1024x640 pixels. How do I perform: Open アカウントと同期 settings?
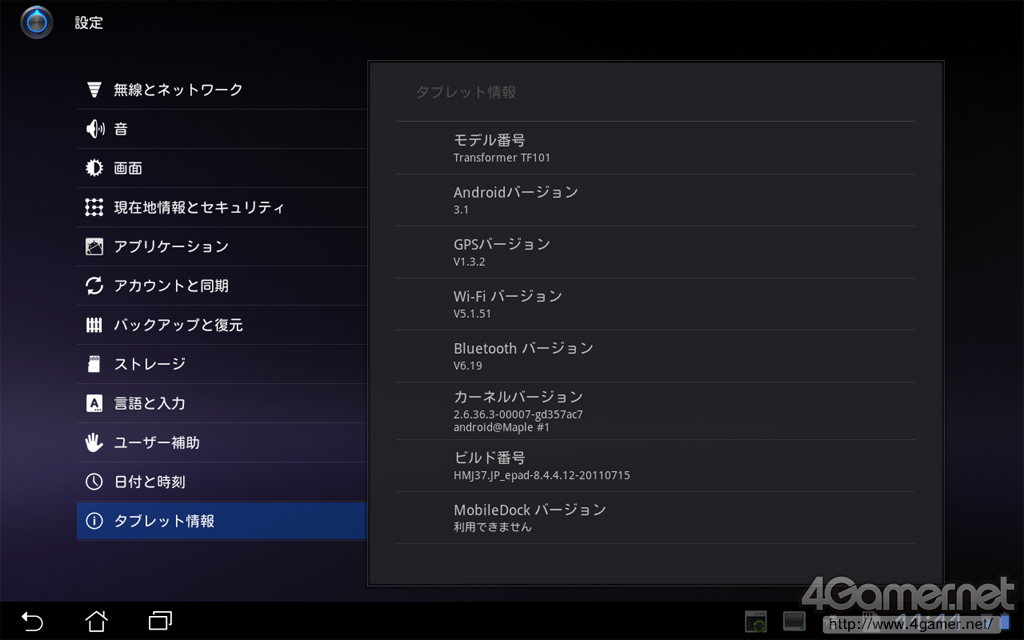[221, 285]
